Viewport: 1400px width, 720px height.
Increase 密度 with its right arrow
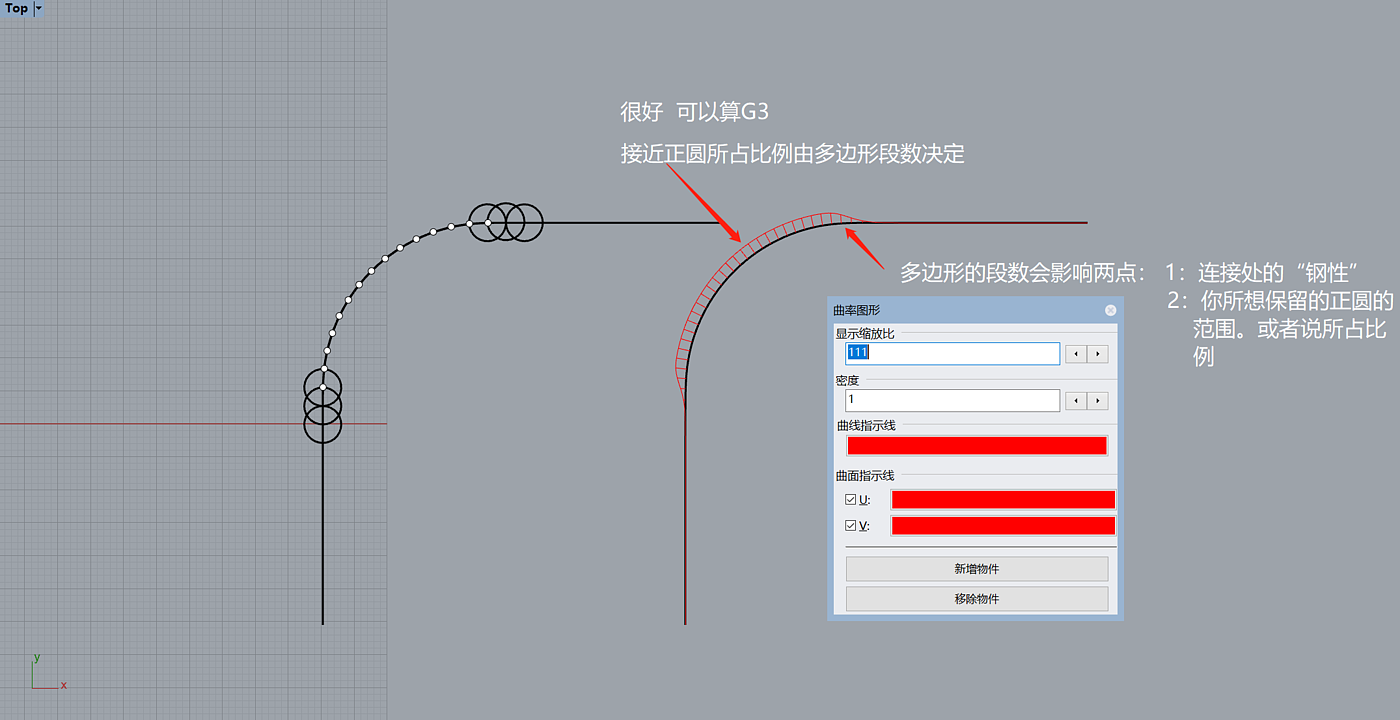tap(1098, 400)
